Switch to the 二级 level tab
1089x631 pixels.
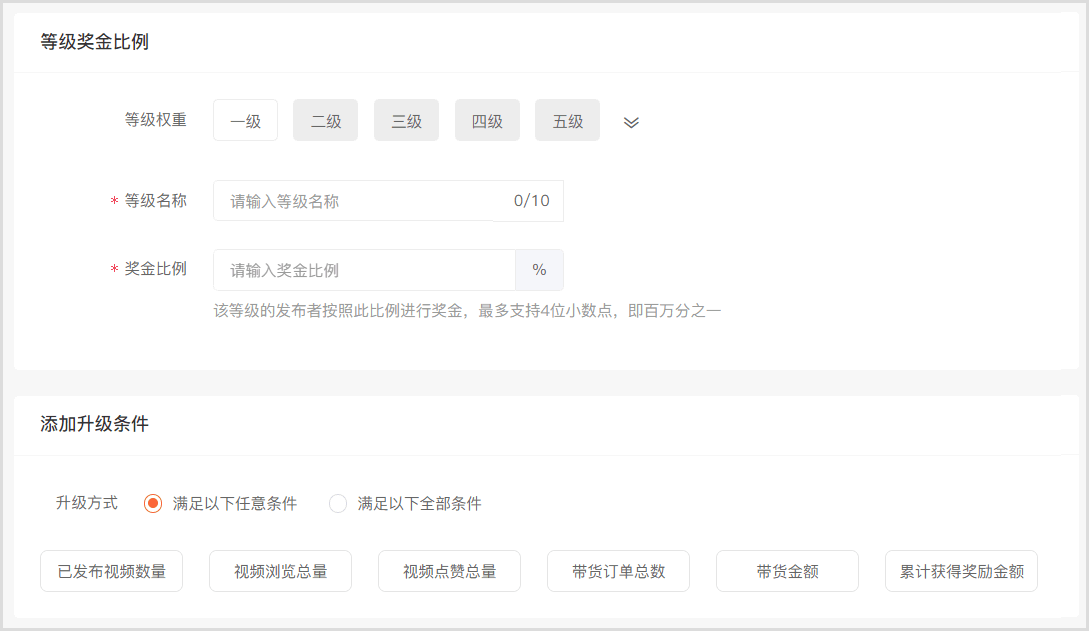point(325,121)
